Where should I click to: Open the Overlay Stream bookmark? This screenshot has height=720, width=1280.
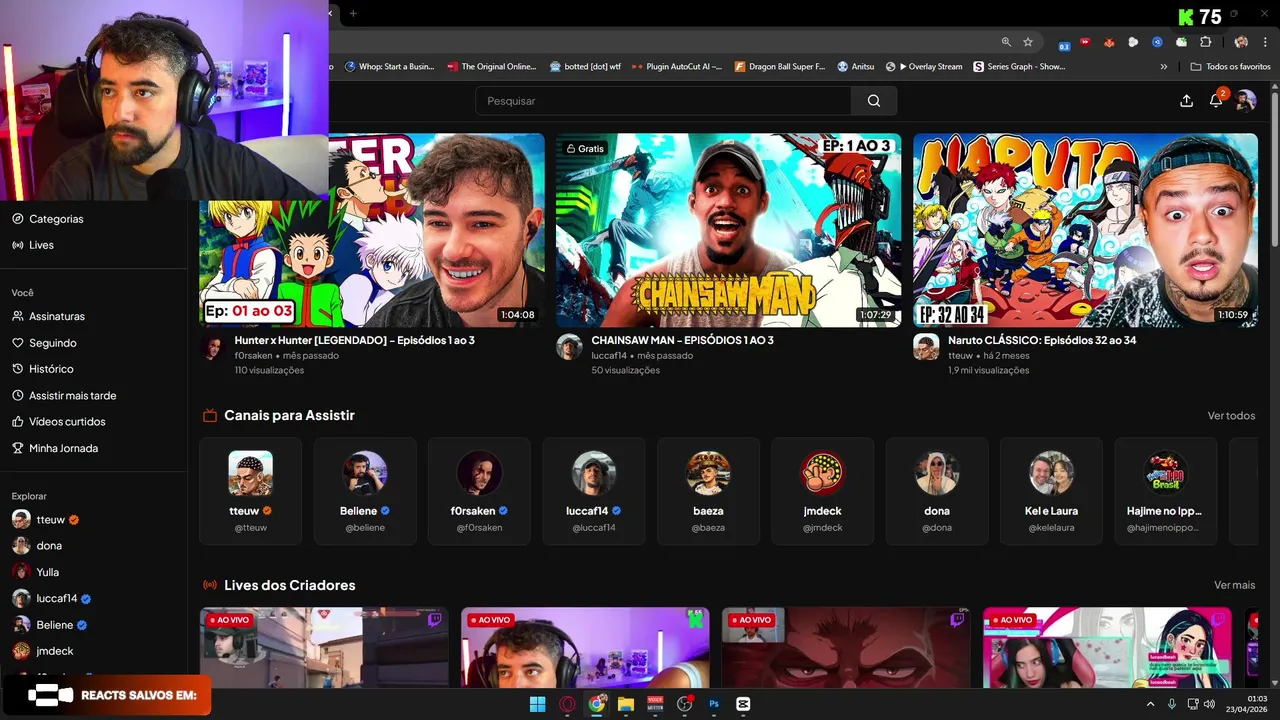coord(924,67)
